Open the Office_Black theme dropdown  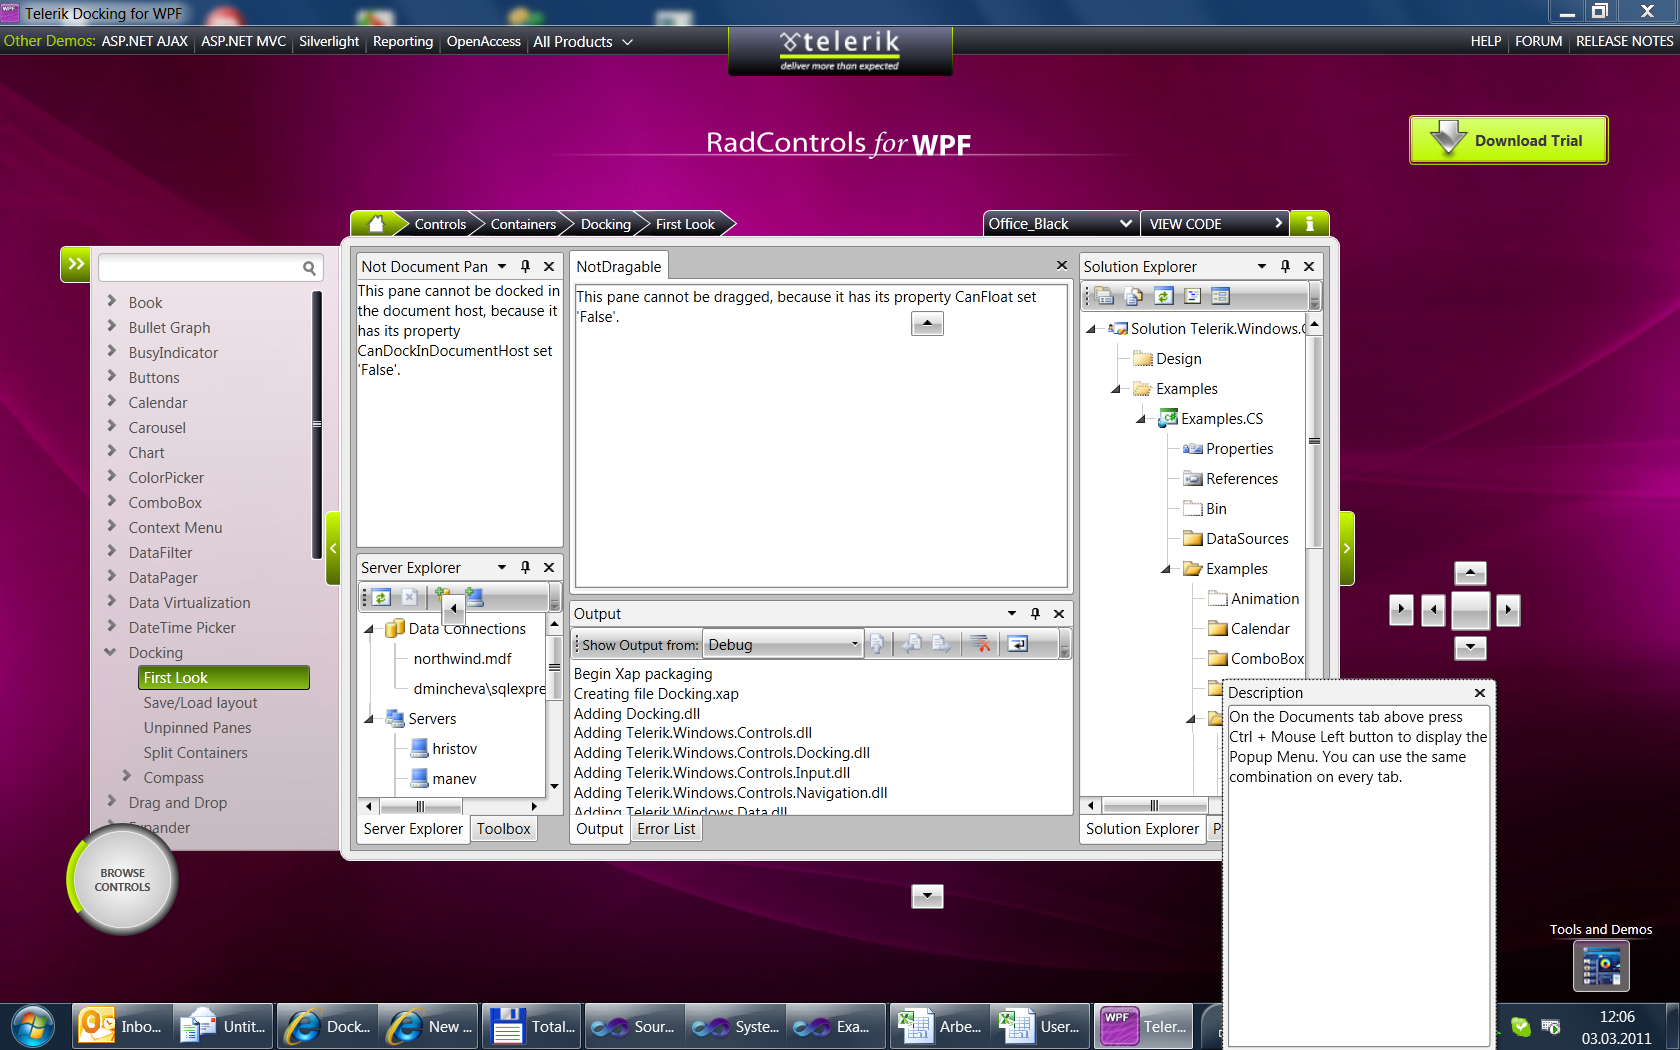(1061, 224)
